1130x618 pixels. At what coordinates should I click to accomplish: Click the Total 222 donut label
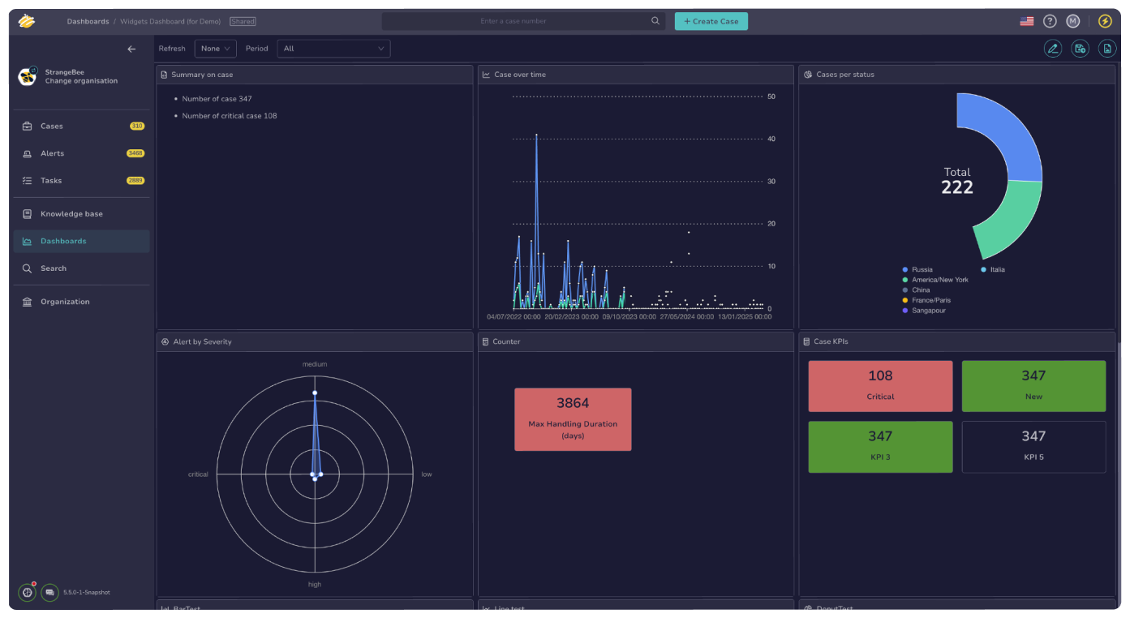click(957, 181)
